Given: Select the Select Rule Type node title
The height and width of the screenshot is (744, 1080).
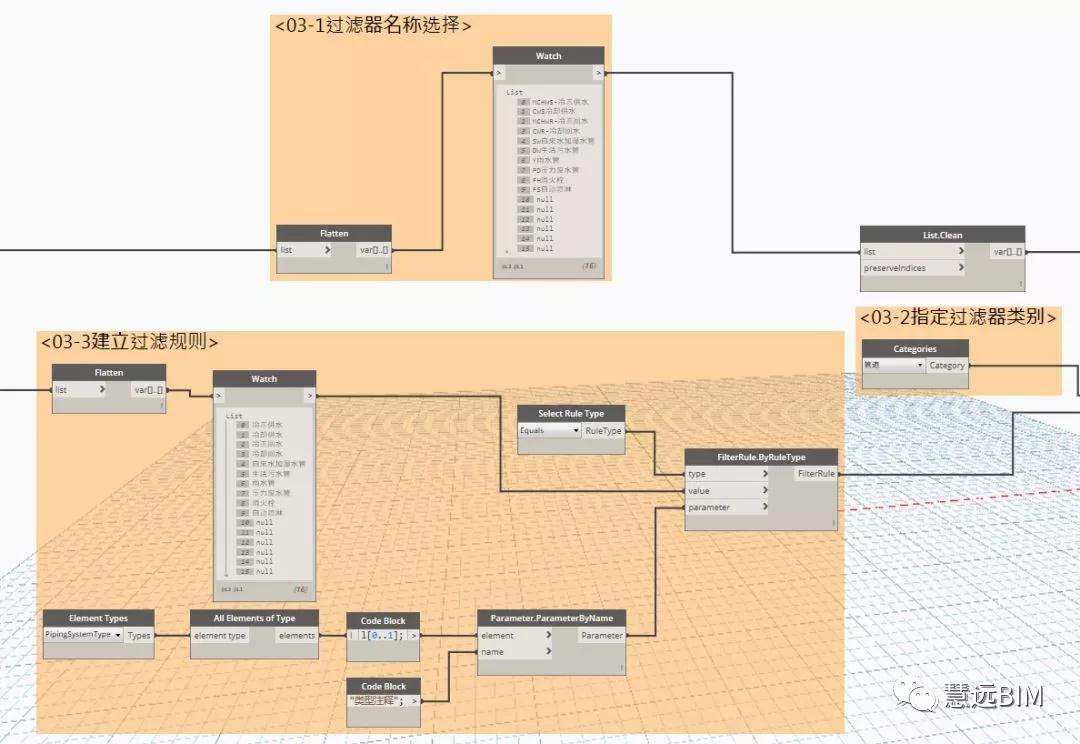Looking at the screenshot, I should [x=571, y=413].
